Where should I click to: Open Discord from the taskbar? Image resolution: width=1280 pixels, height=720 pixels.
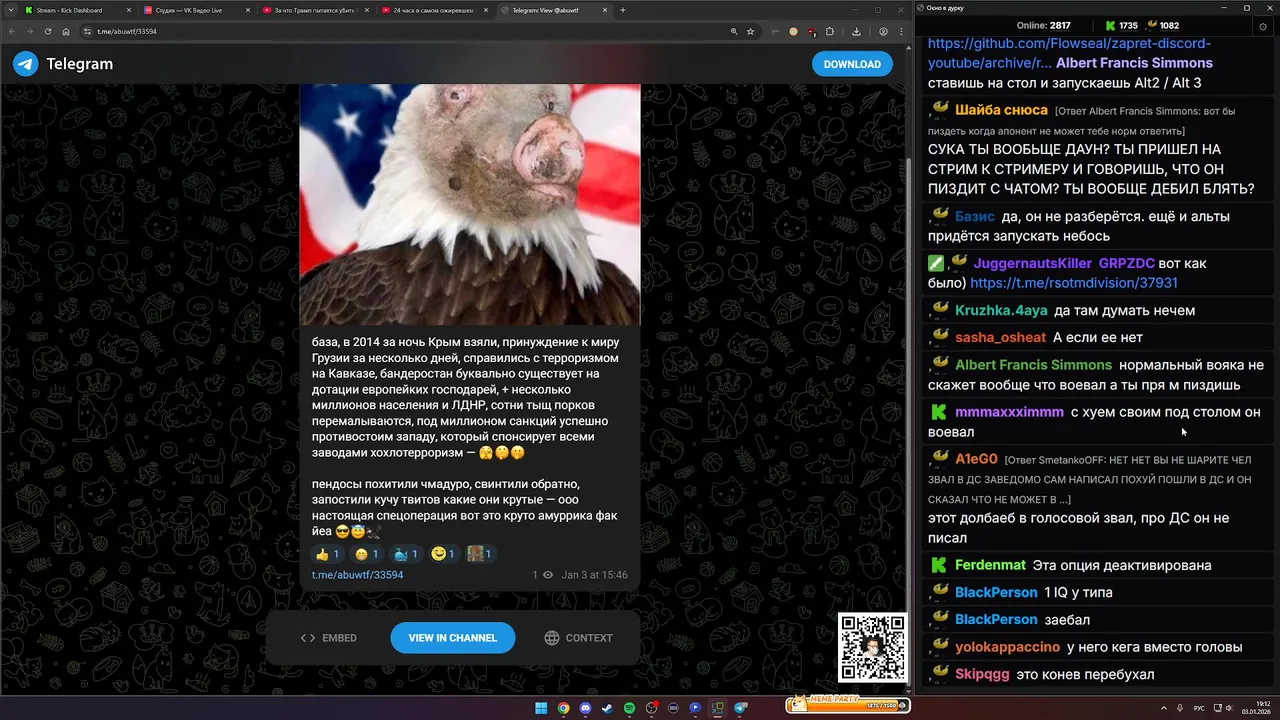[x=585, y=708]
